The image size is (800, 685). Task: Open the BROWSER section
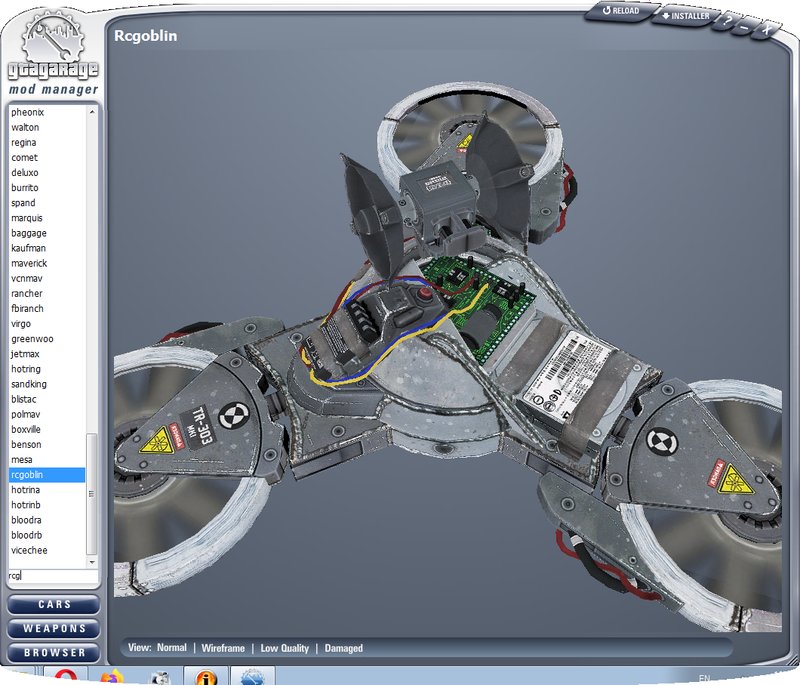coord(54,652)
